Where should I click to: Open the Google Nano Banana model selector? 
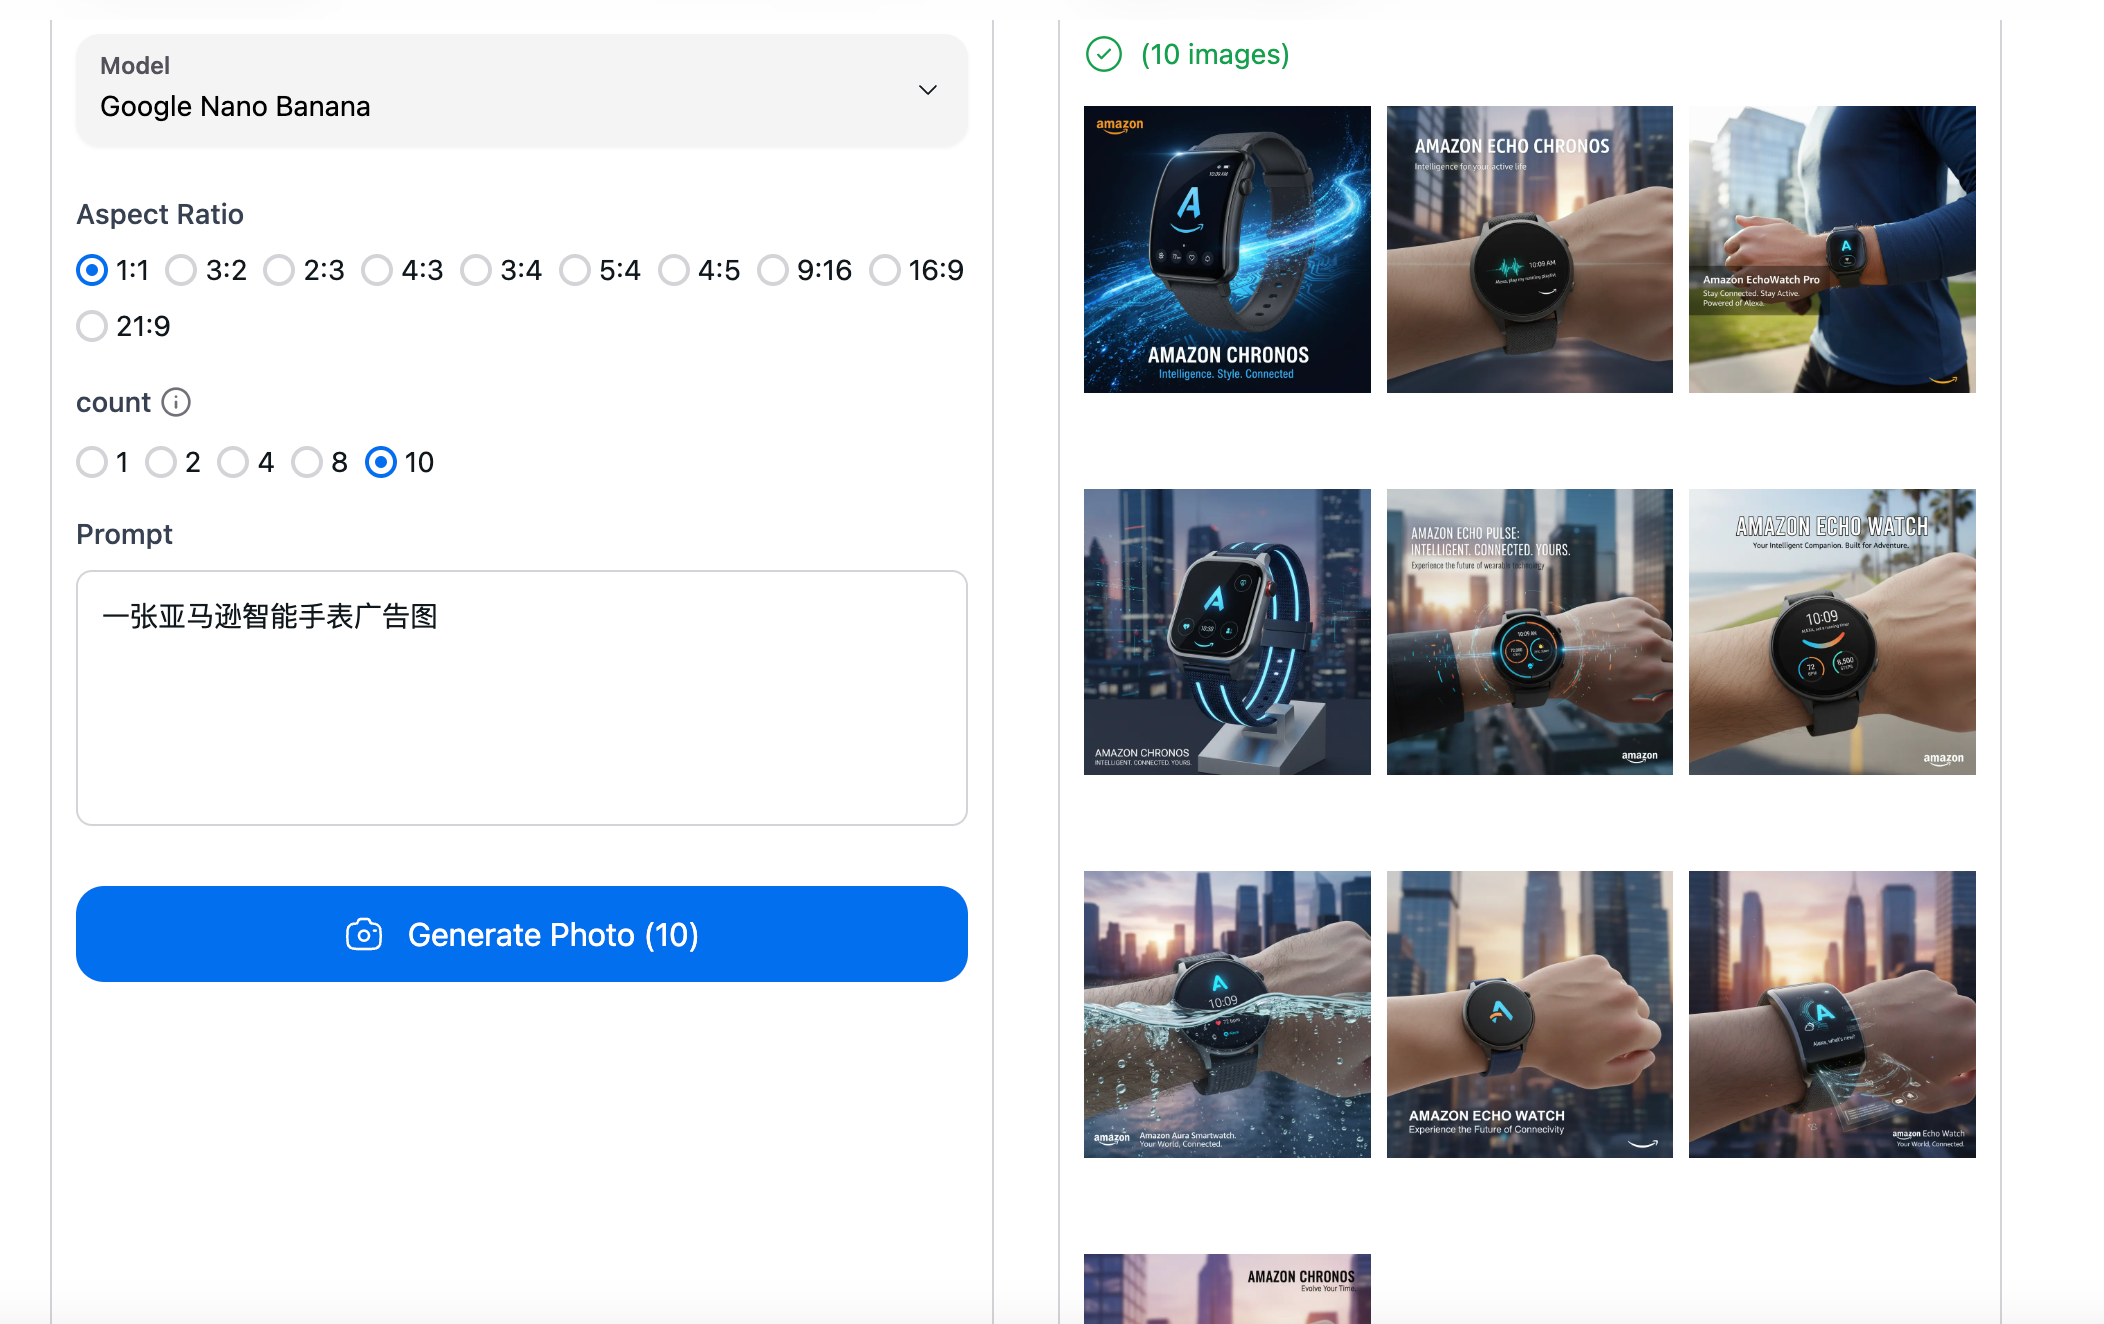pos(520,90)
